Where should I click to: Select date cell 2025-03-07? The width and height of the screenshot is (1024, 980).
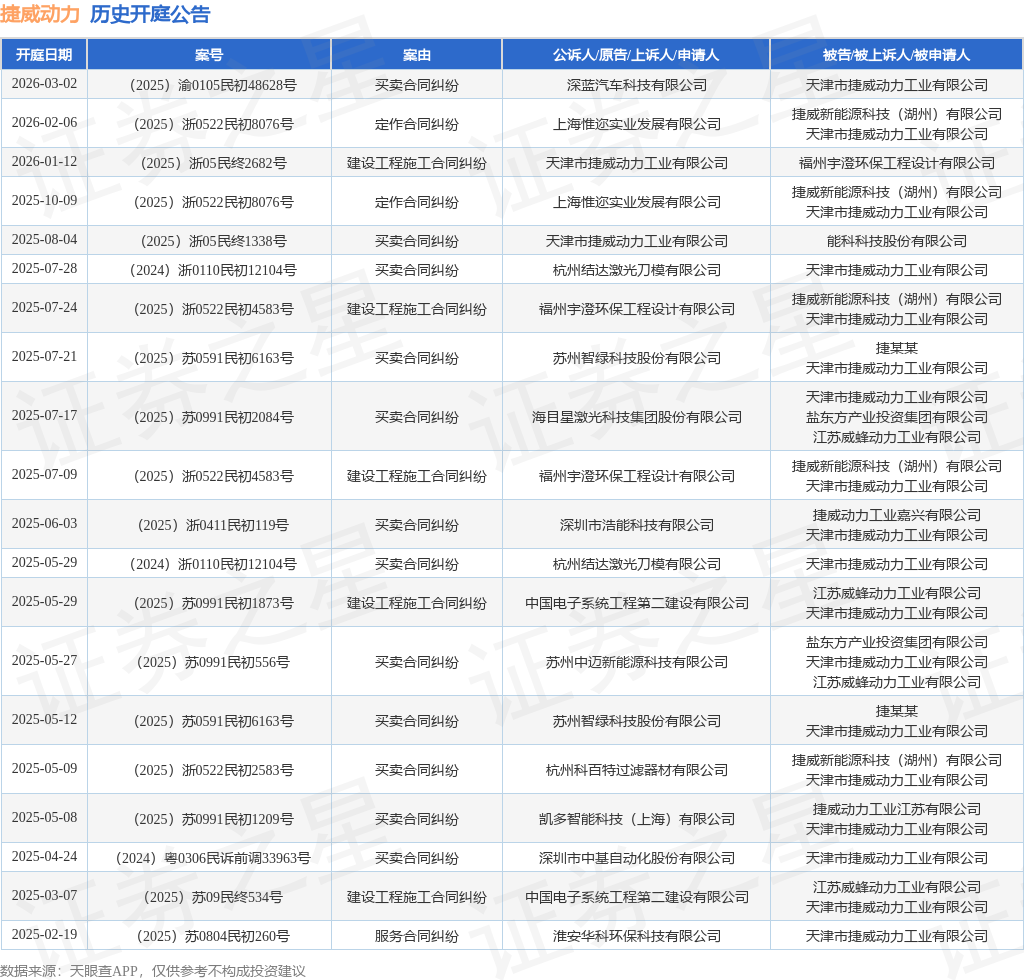tap(44, 896)
